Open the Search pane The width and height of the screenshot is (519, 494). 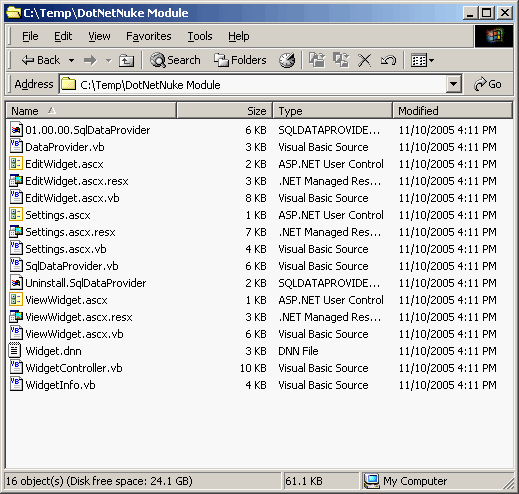click(x=175, y=60)
